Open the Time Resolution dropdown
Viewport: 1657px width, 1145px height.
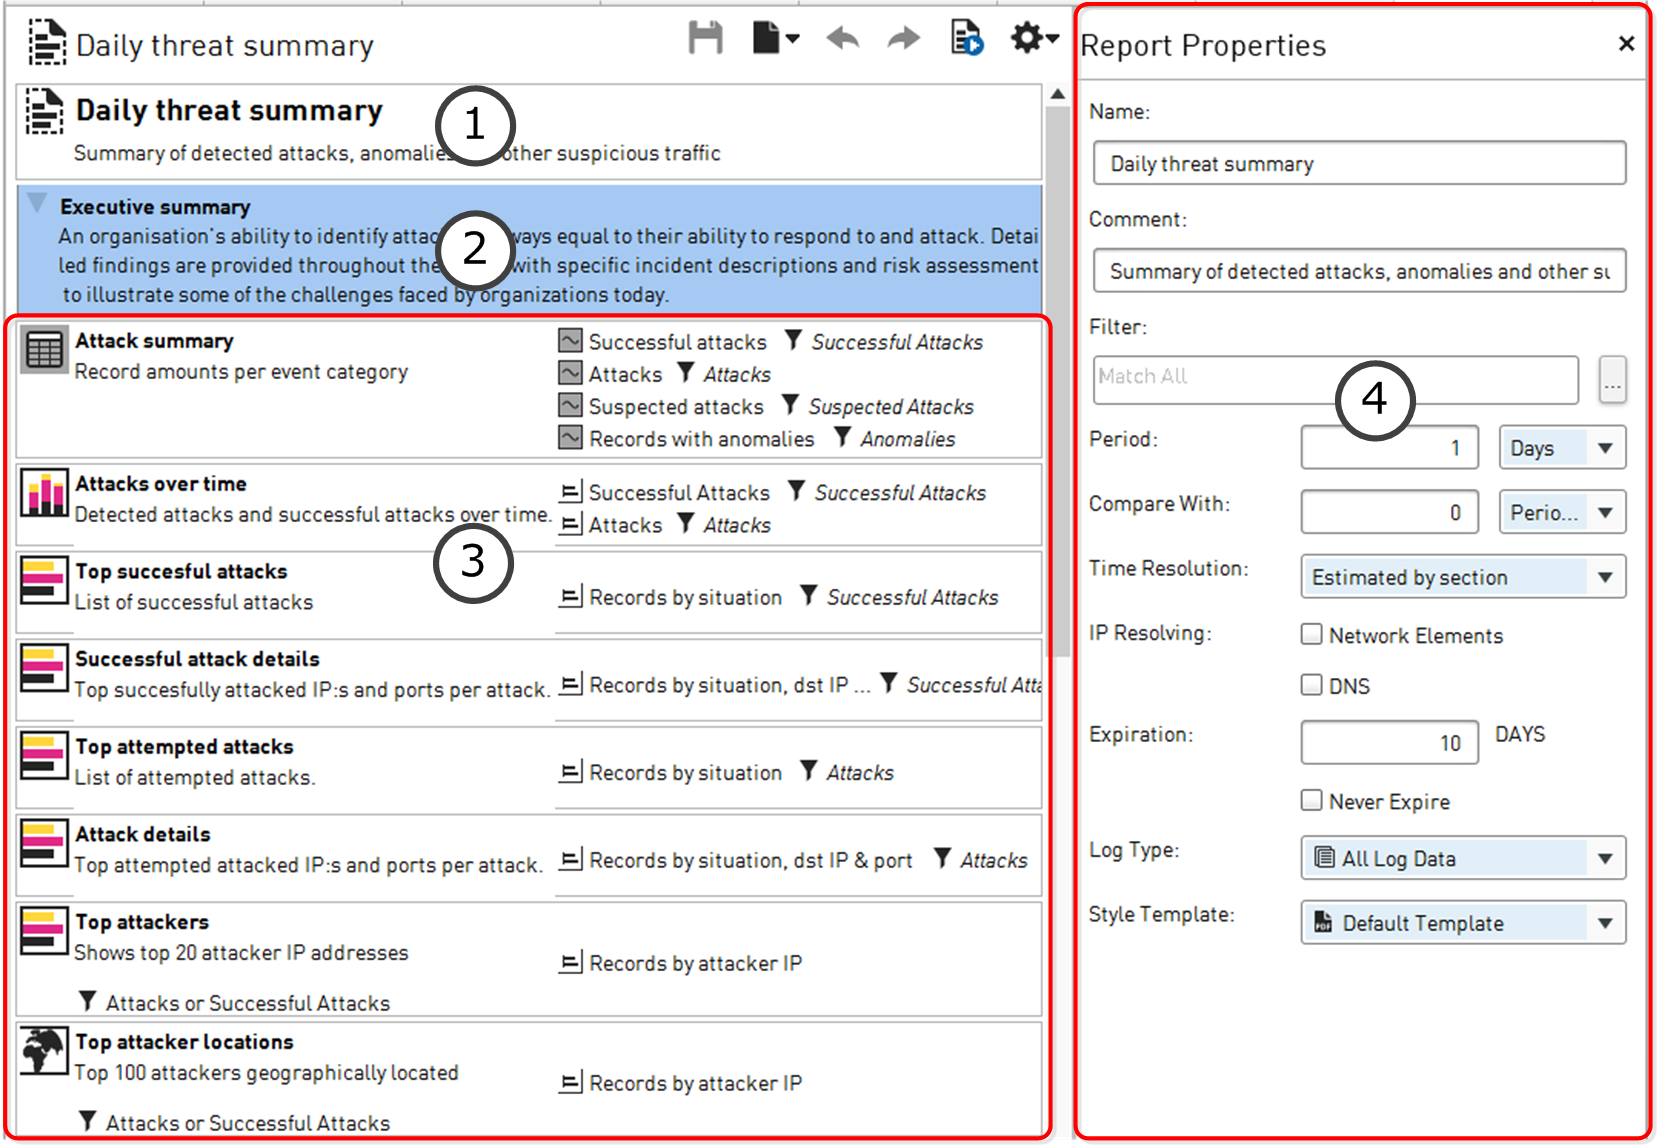click(1462, 577)
